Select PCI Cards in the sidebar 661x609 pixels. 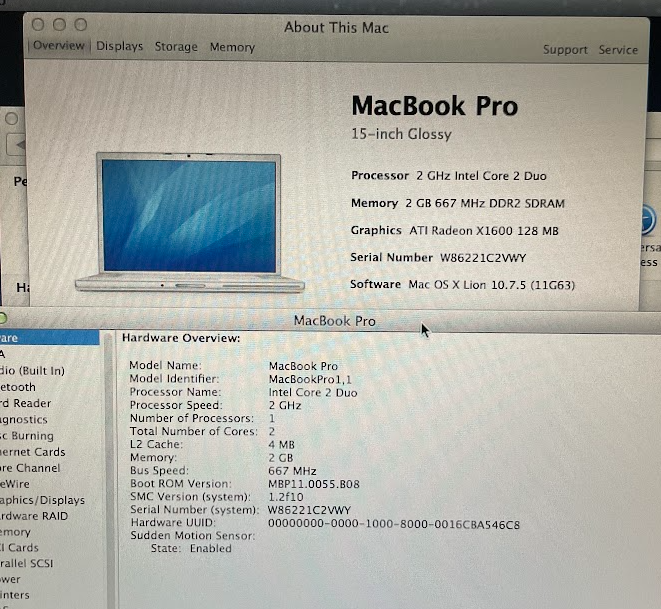(x=19, y=547)
